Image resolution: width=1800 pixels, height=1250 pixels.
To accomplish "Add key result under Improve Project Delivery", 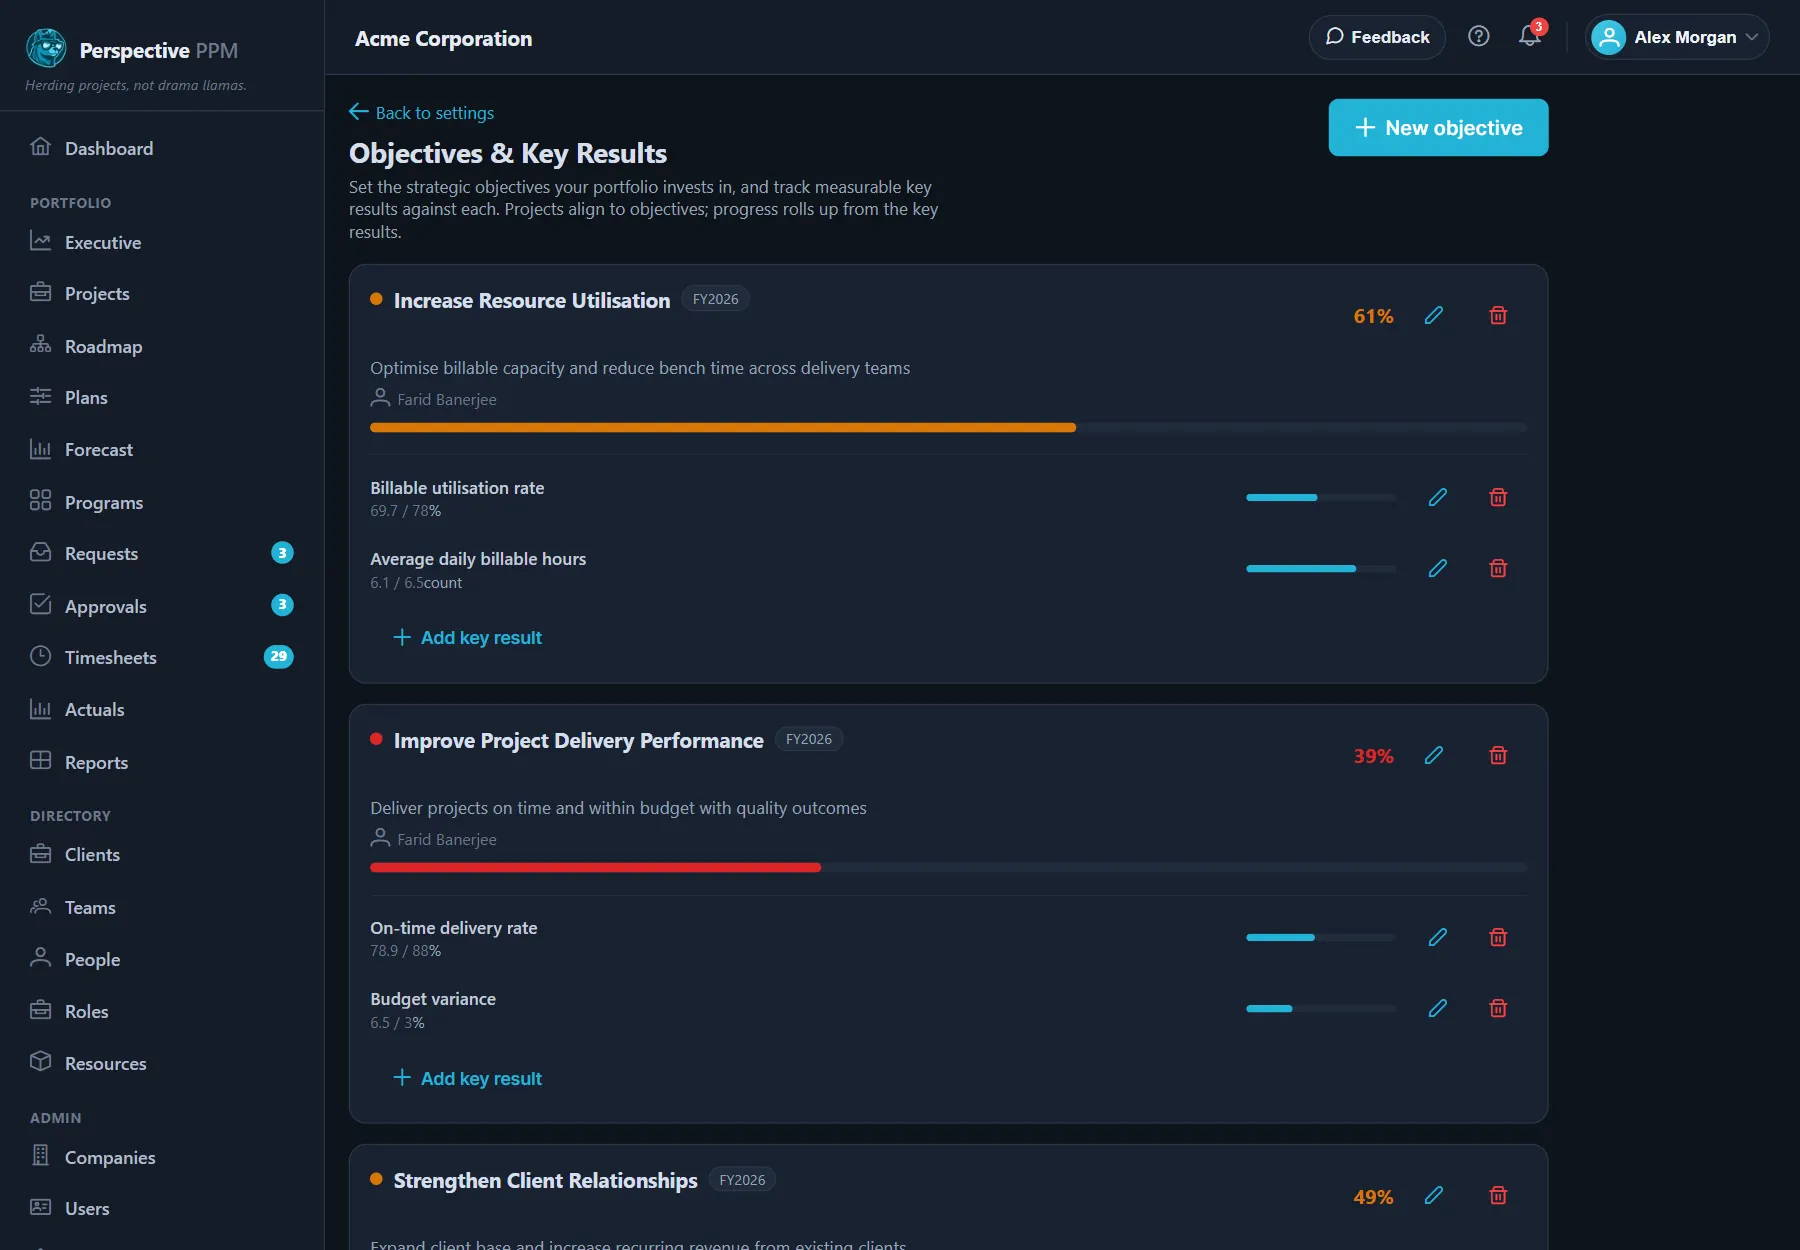I will pyautogui.click(x=467, y=1078).
